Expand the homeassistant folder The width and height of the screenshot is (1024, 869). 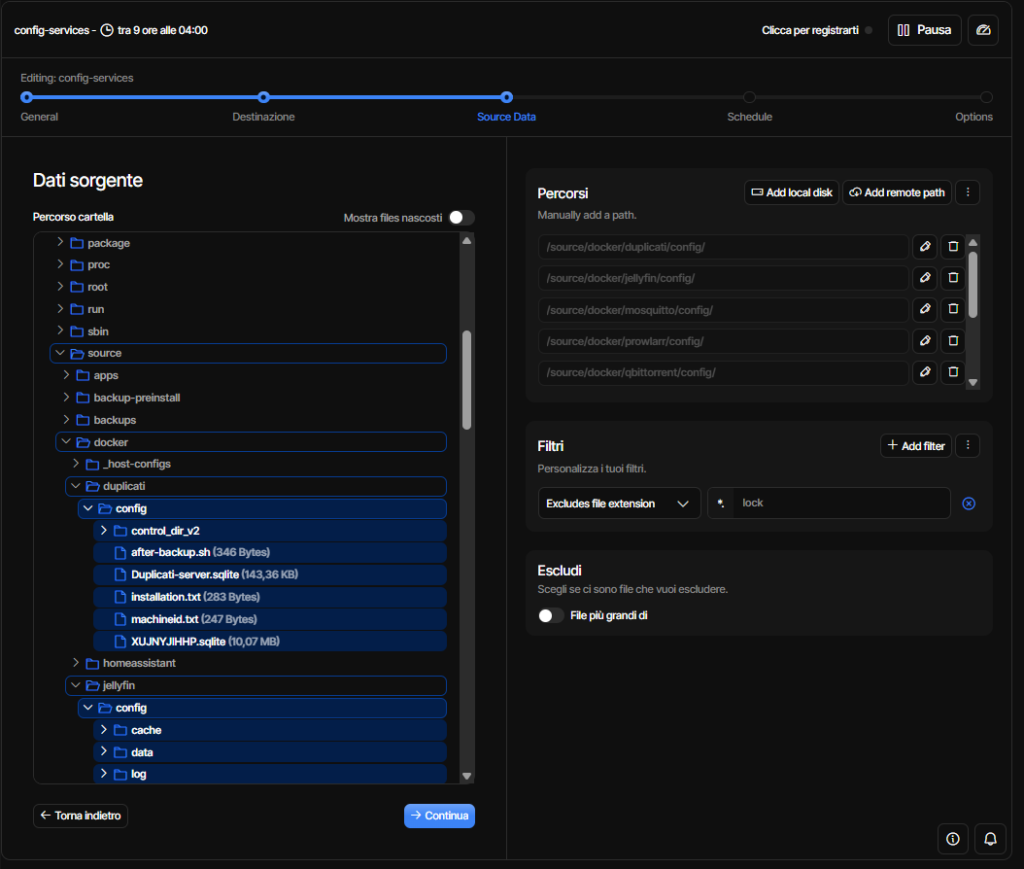click(76, 663)
